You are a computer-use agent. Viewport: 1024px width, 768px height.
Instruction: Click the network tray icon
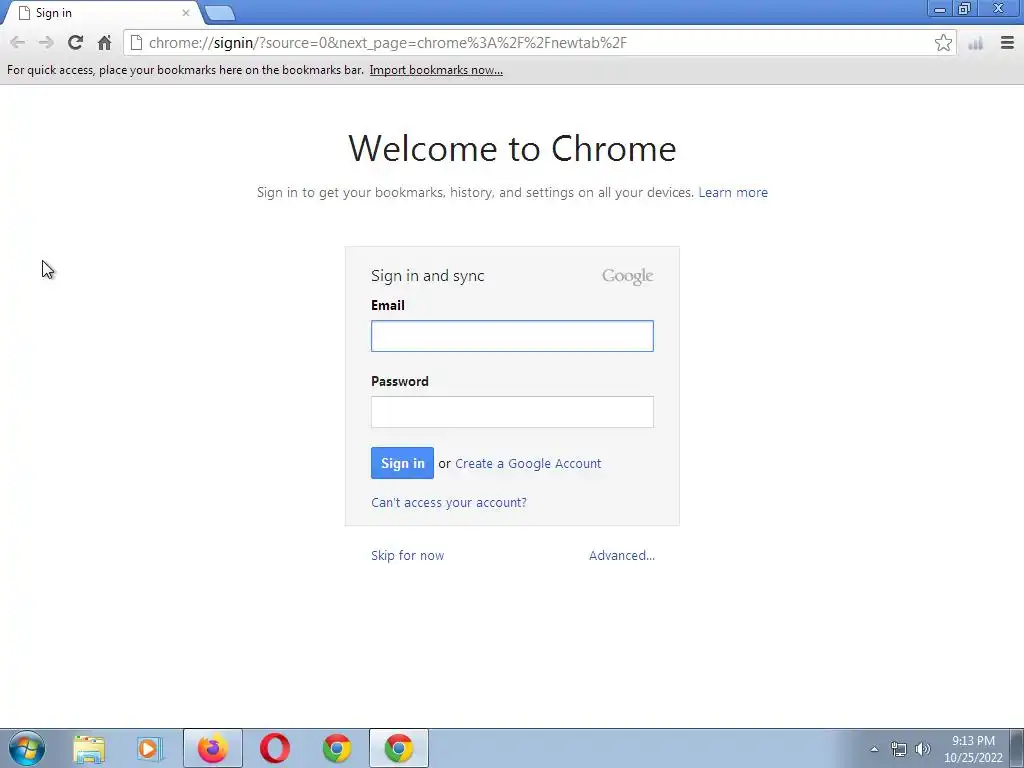pos(899,749)
